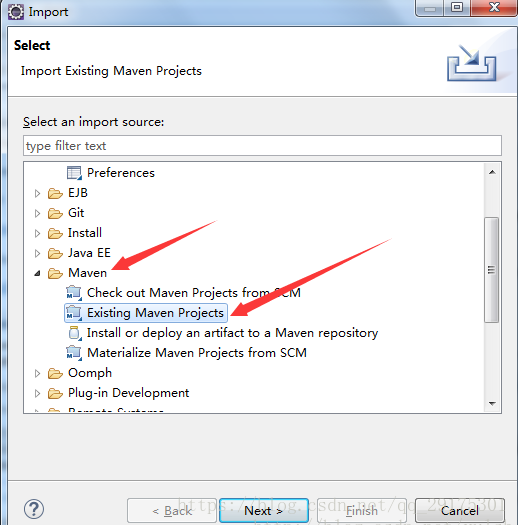
Task: Expand the EJB tree node
Action: [37, 193]
